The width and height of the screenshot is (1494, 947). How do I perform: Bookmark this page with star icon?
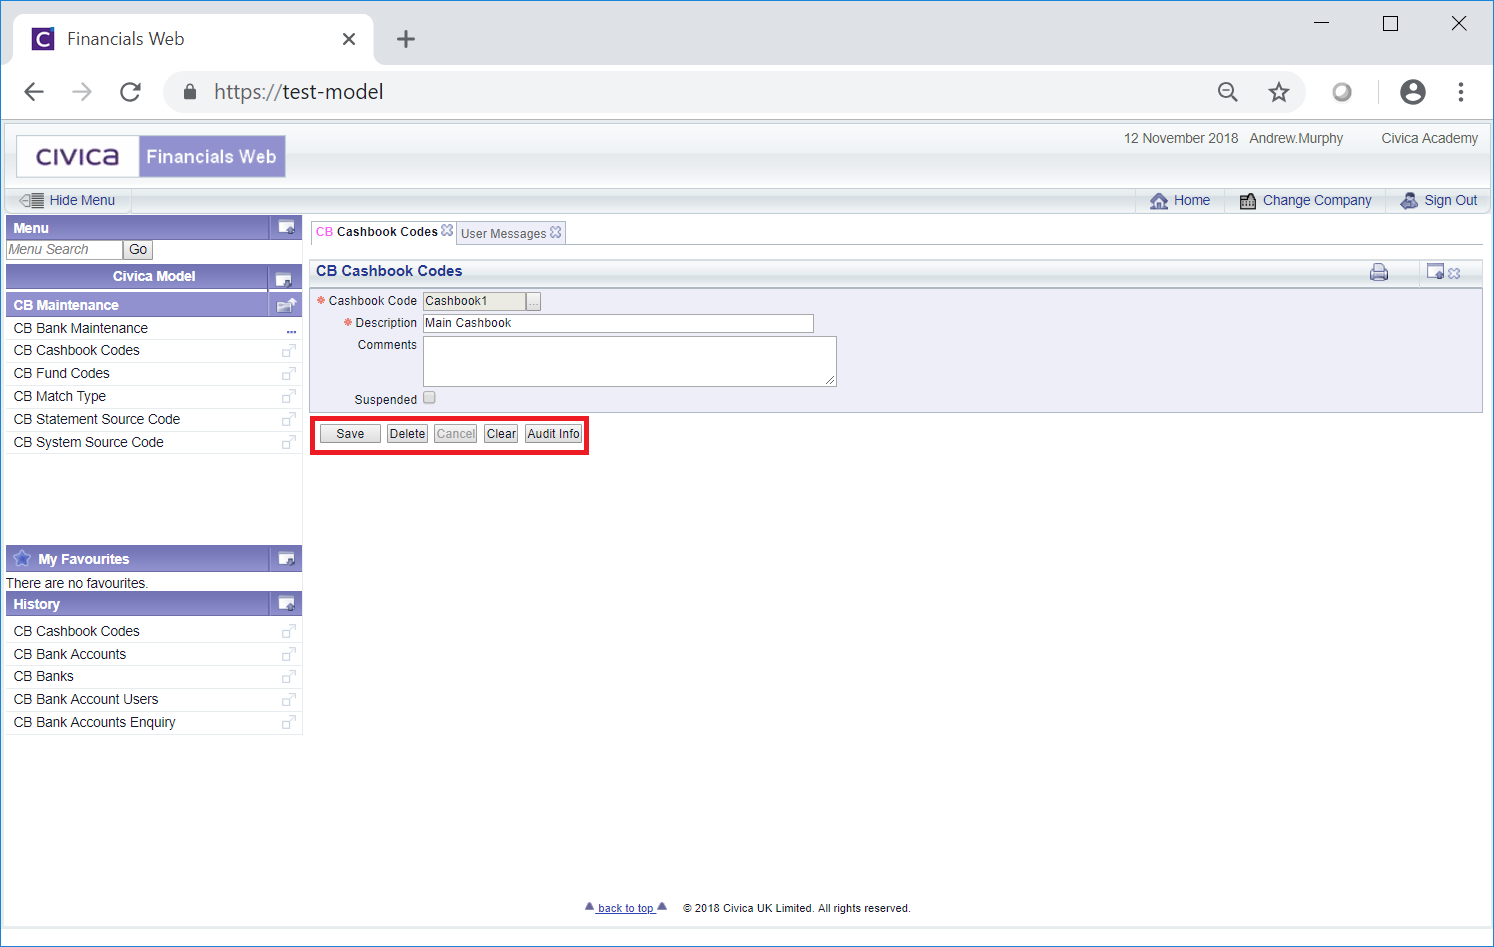click(1279, 92)
